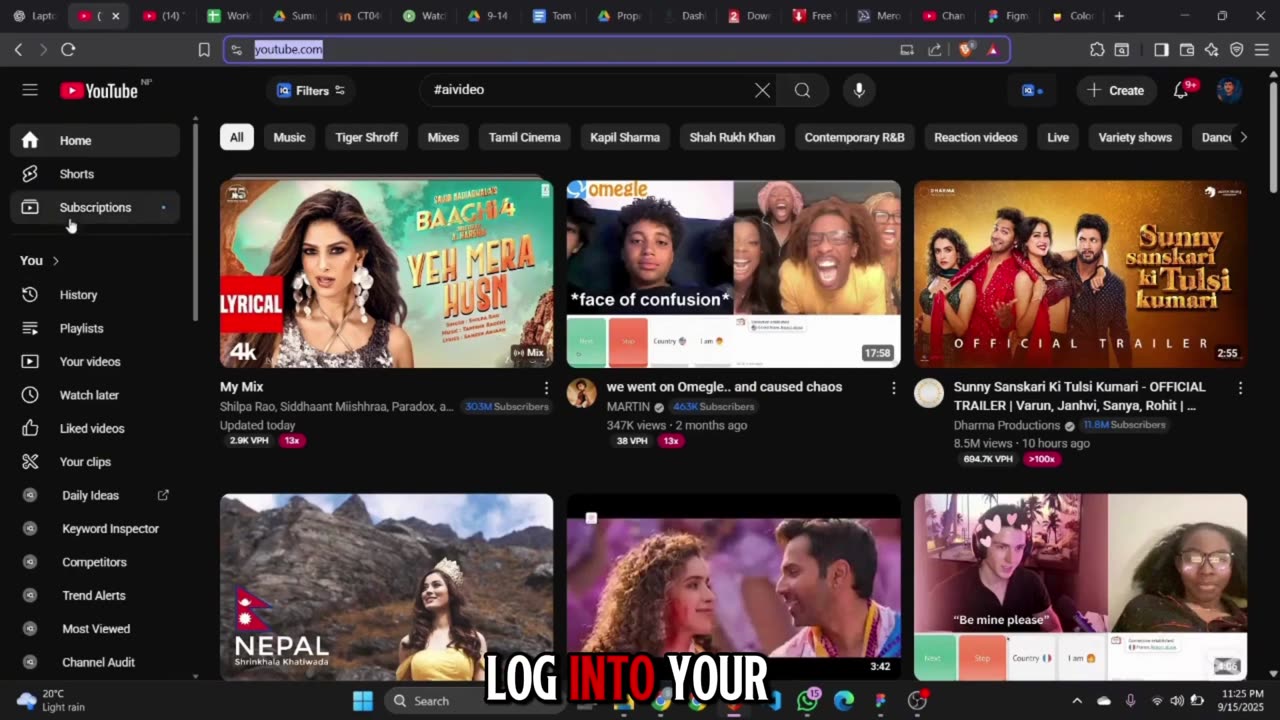Toggle the browser sidebar panel icon
1280x720 pixels.
click(1161, 49)
